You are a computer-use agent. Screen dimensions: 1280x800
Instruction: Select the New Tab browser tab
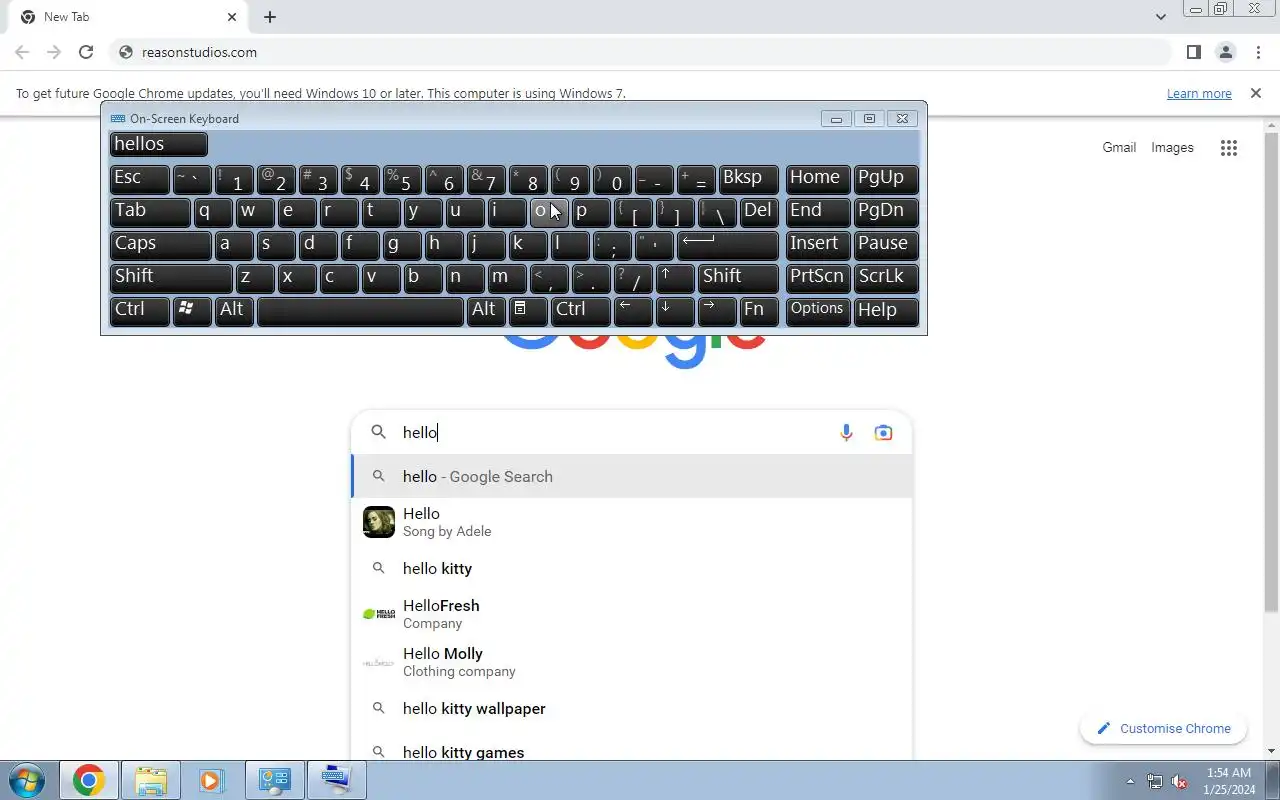pos(126,17)
